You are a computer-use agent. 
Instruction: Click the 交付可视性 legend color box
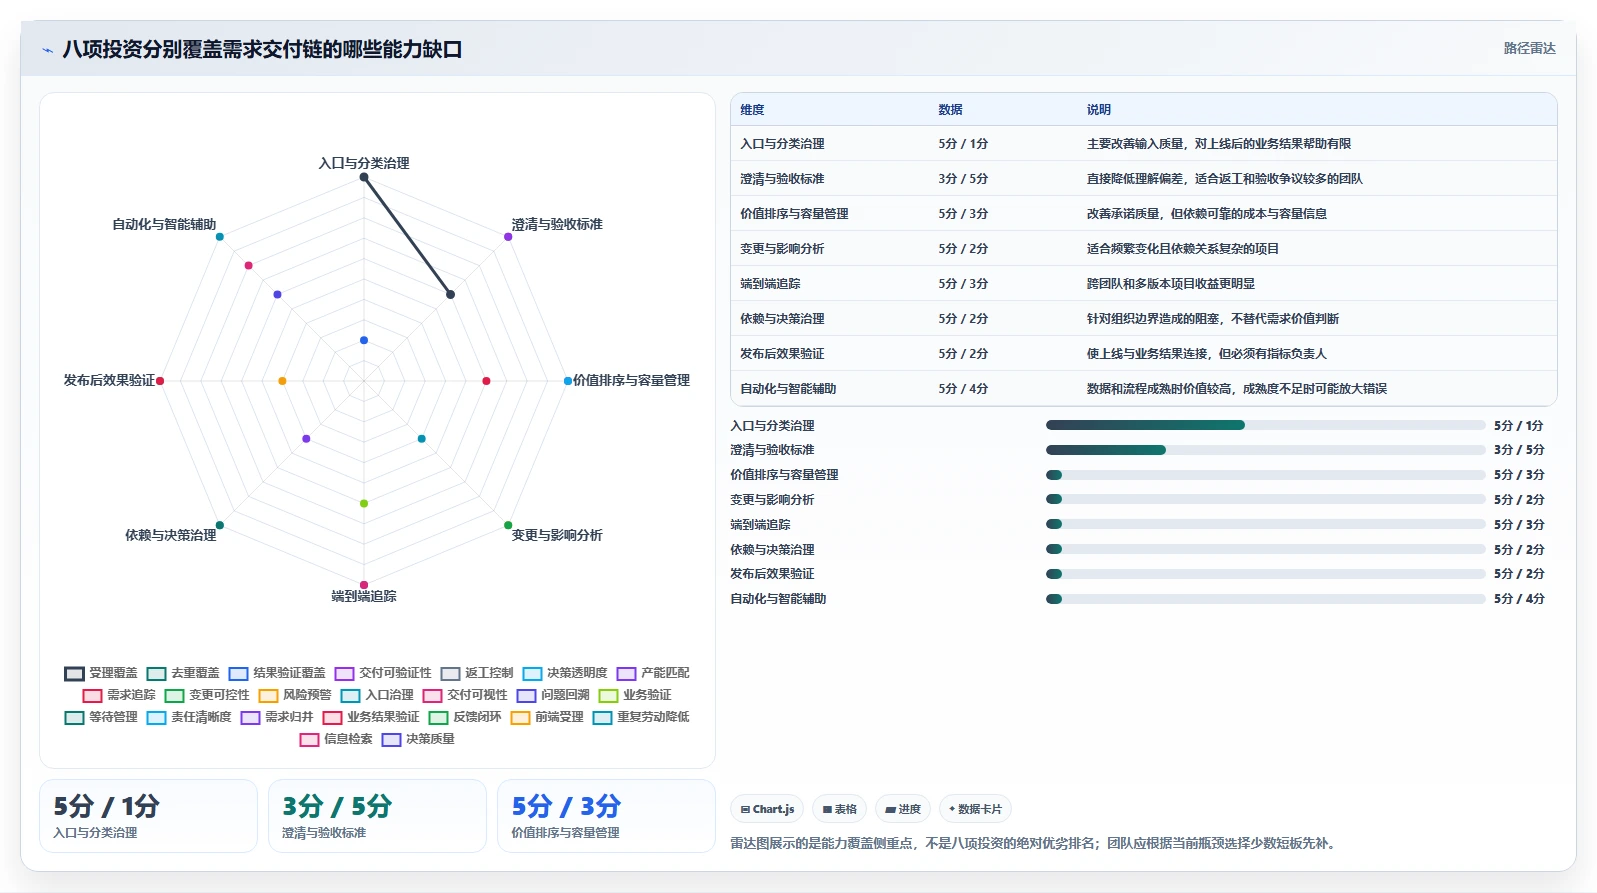432,695
